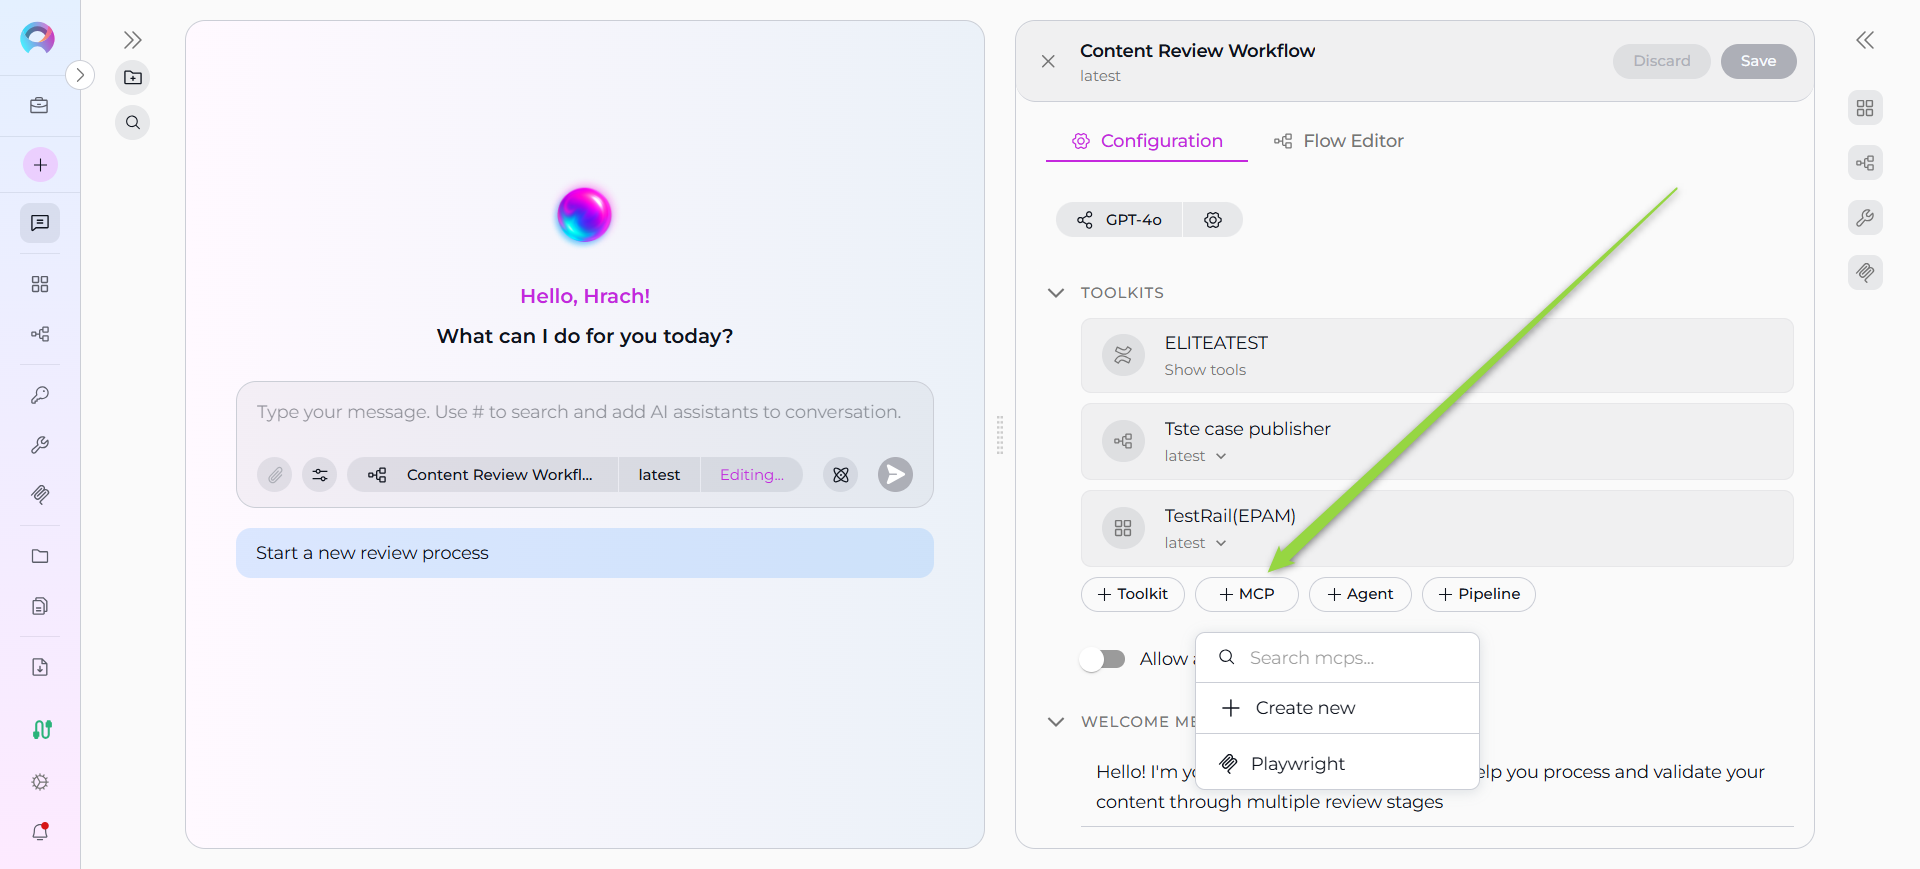Click the Save button
This screenshot has width=1920, height=869.
[1758, 61]
